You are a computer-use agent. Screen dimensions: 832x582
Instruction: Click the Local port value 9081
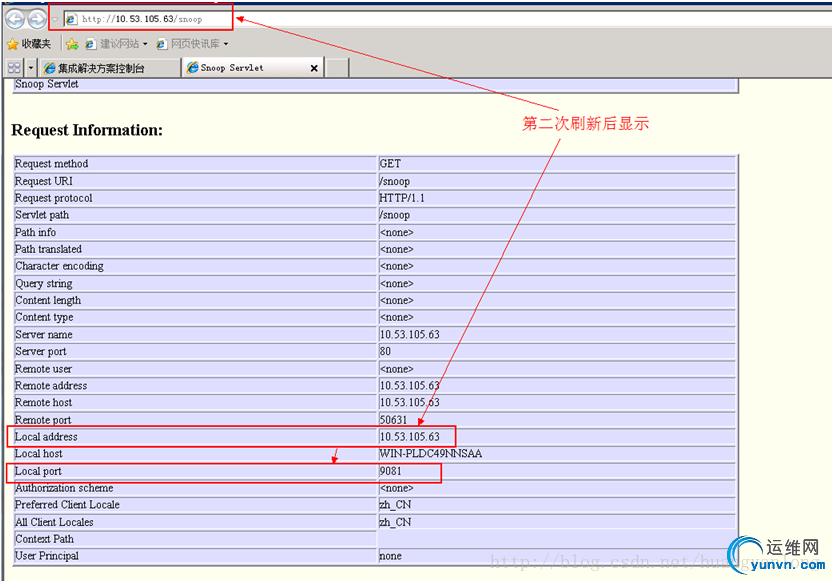coord(391,471)
